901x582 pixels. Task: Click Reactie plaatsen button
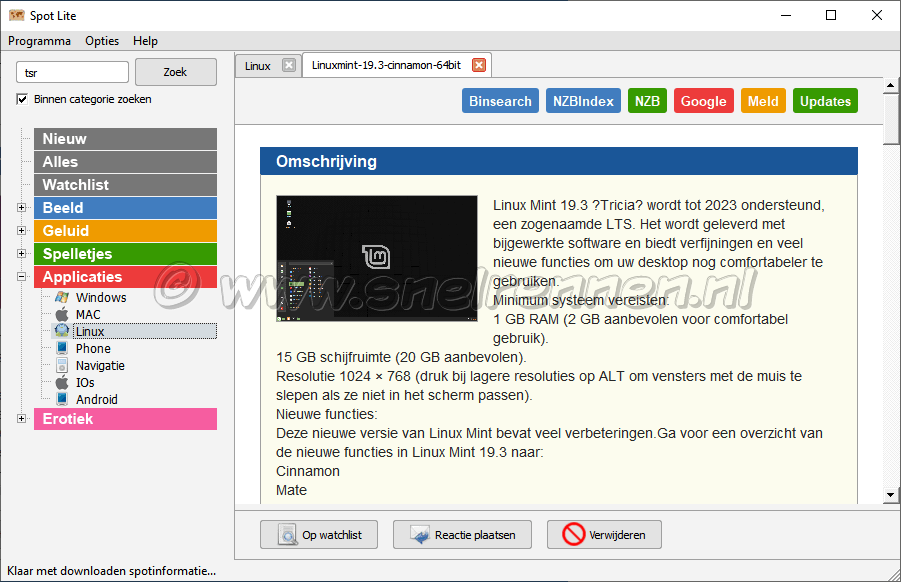pyautogui.click(x=463, y=535)
